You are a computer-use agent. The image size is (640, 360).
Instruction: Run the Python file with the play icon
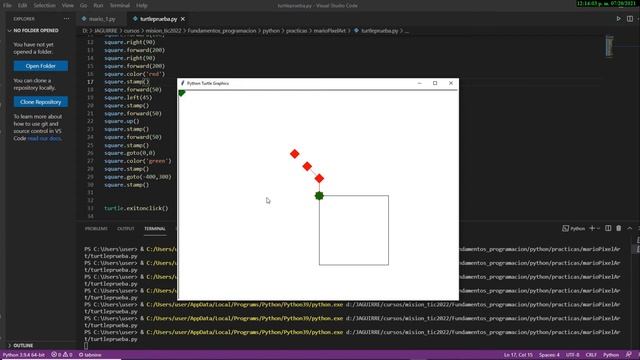618,19
